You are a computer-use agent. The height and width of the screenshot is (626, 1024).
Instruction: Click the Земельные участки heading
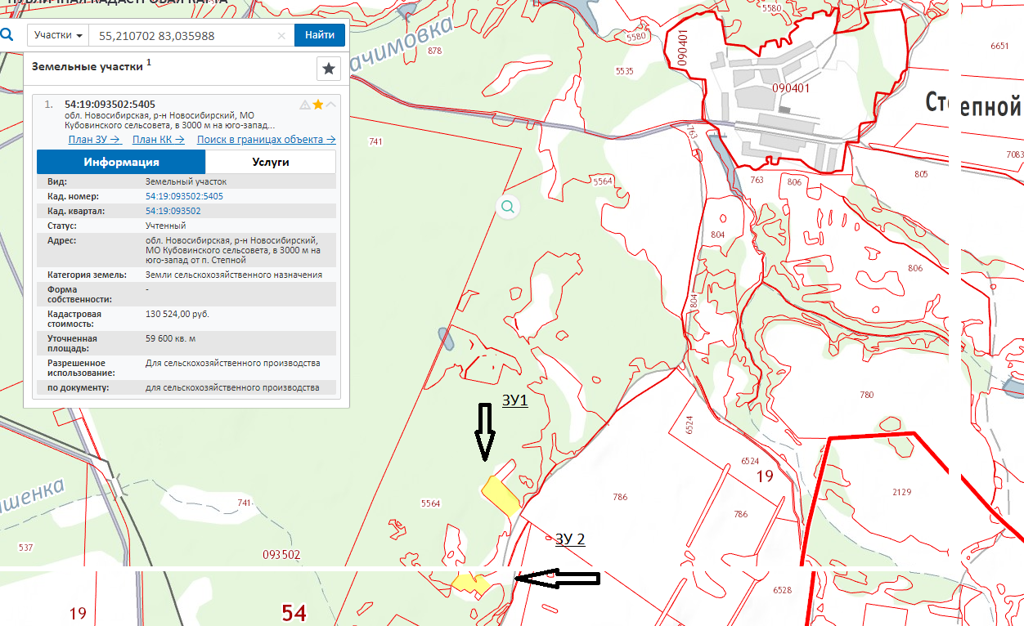click(x=87, y=67)
